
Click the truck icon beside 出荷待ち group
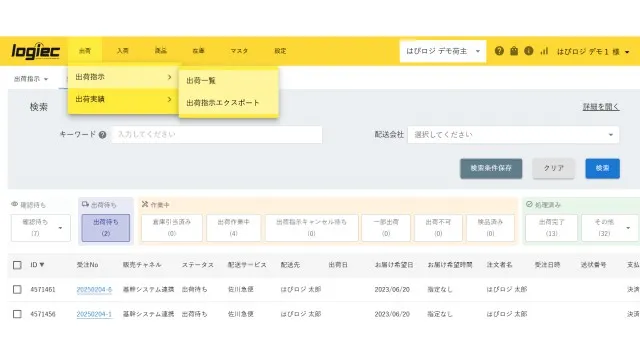85,204
